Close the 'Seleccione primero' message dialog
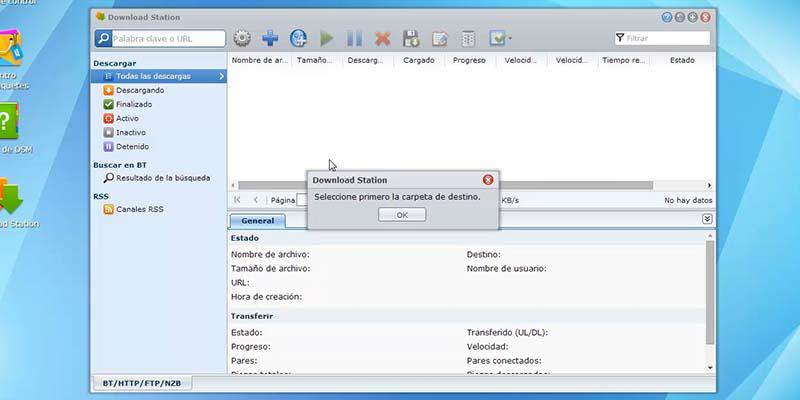This screenshot has width=800, height=400. pyautogui.click(x=488, y=180)
